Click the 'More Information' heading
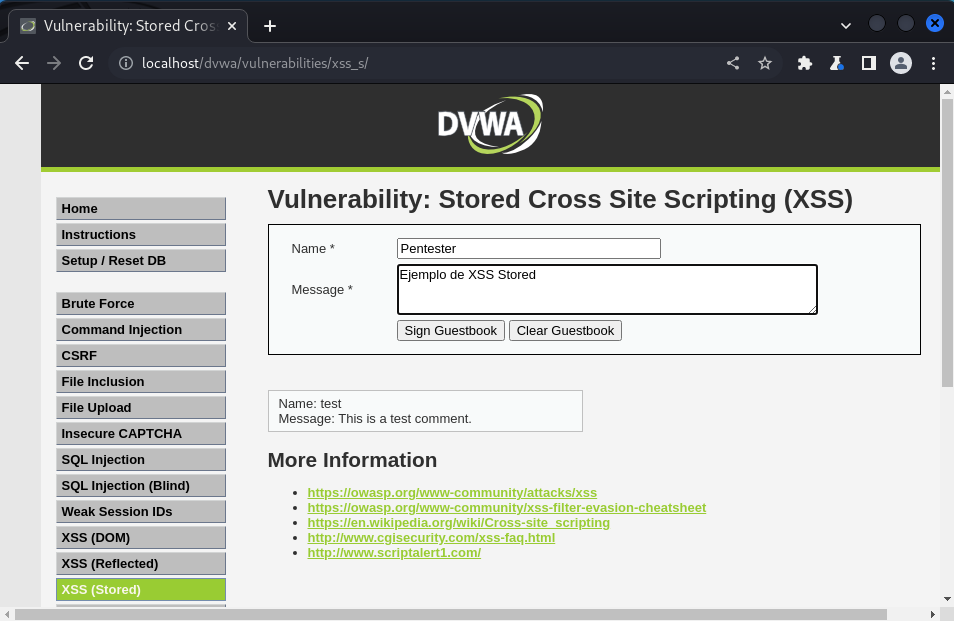Screen dimensions: 954x621 pyautogui.click(x=352, y=460)
